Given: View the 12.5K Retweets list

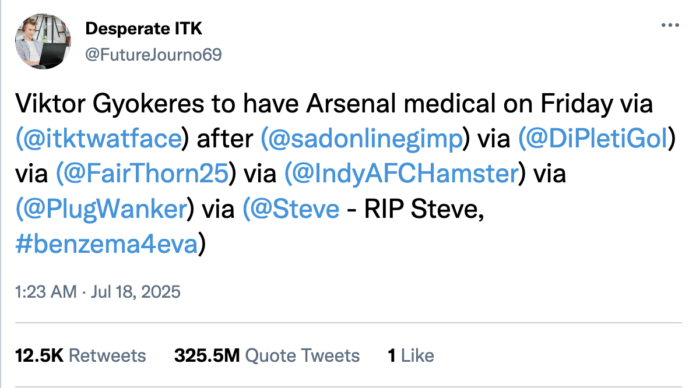Looking at the screenshot, I should [80, 356].
